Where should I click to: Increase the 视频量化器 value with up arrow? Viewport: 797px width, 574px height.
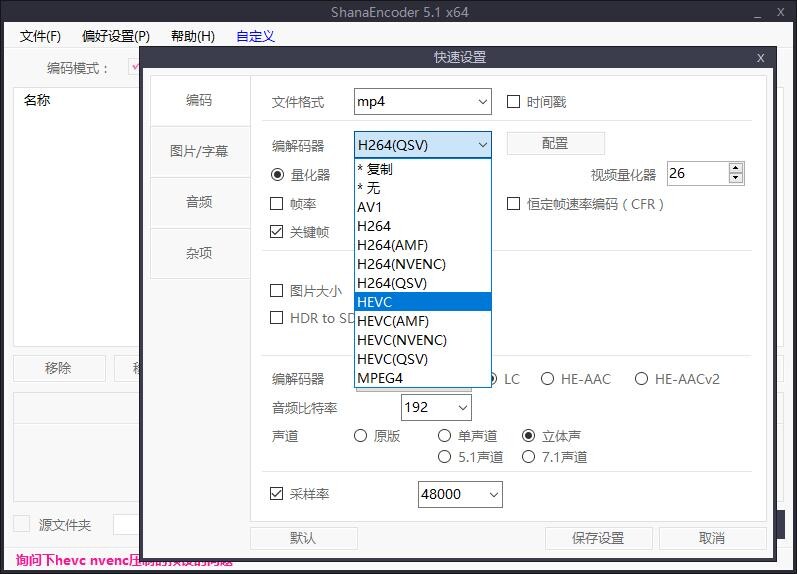coord(736,168)
